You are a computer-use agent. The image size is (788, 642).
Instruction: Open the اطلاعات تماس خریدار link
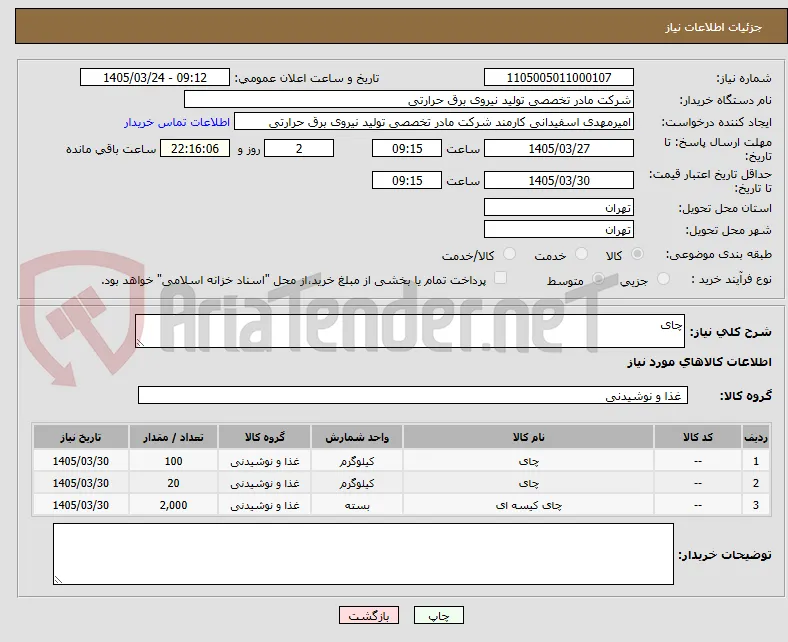point(177,122)
